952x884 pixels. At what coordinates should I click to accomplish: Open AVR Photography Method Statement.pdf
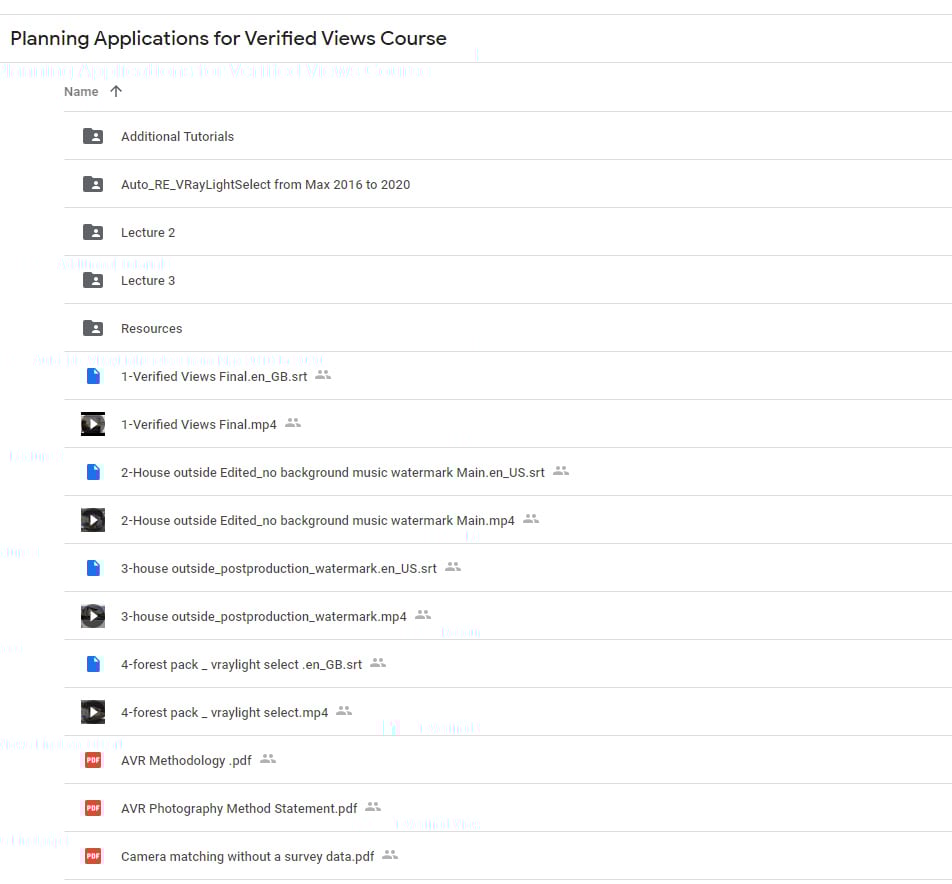click(x=238, y=808)
